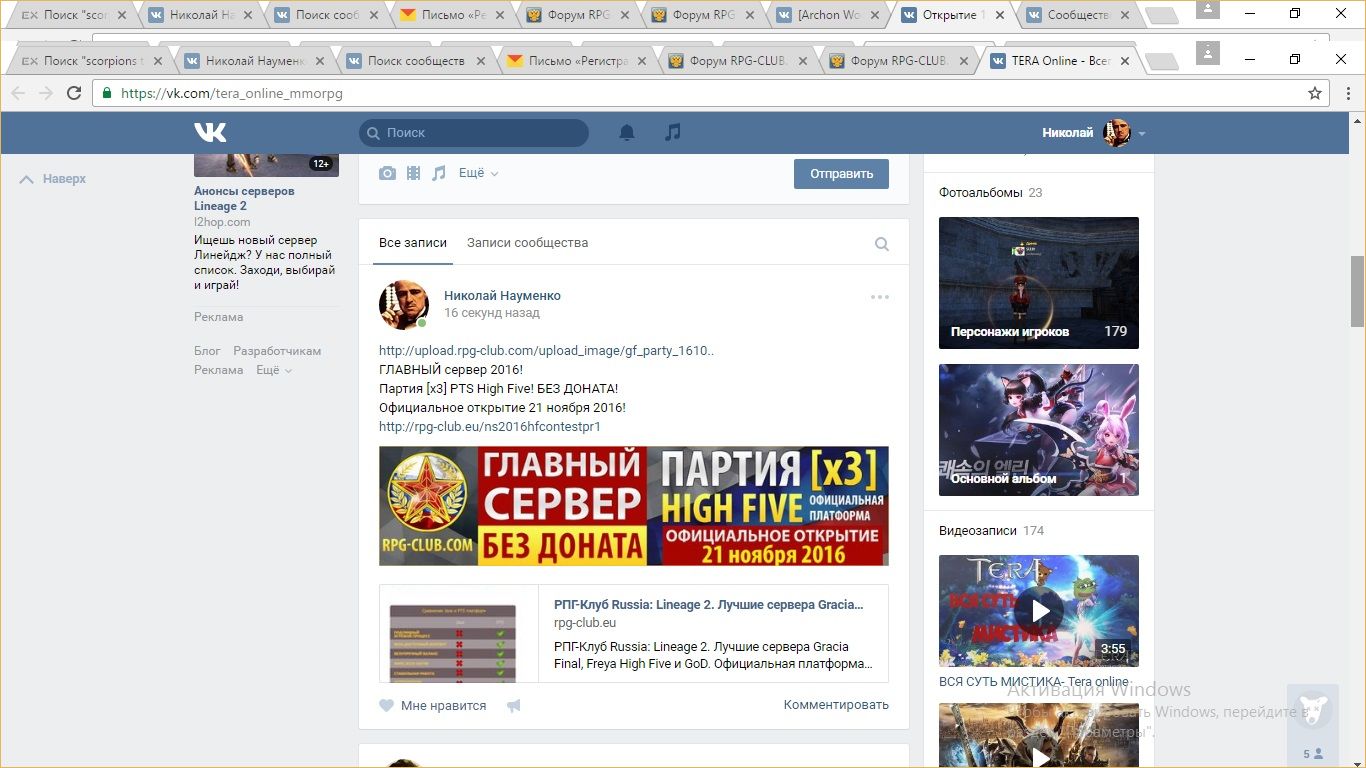Go to the VK home logo
The width and height of the screenshot is (1366, 768).
coord(210,132)
